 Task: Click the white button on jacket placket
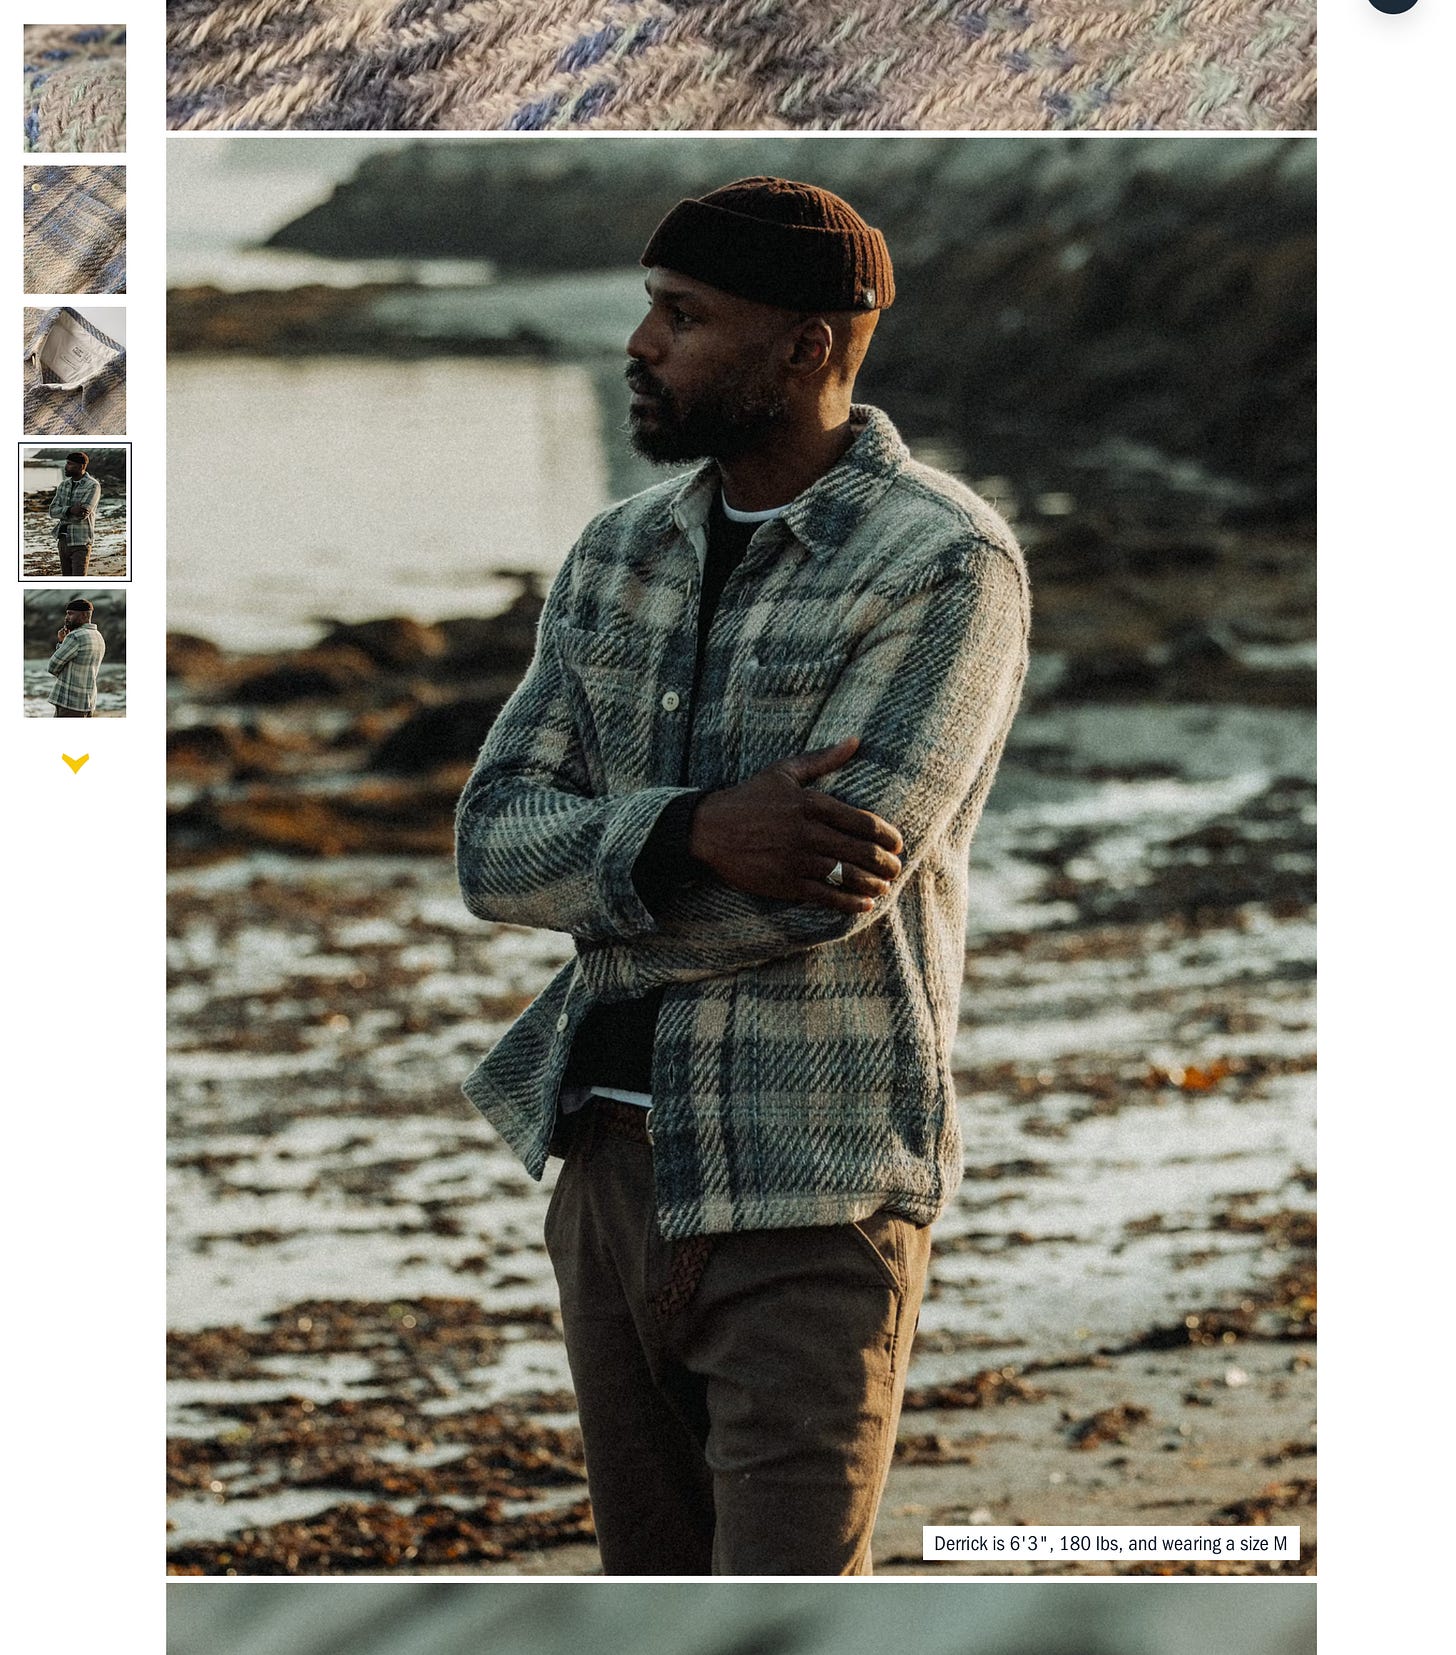coord(670,702)
